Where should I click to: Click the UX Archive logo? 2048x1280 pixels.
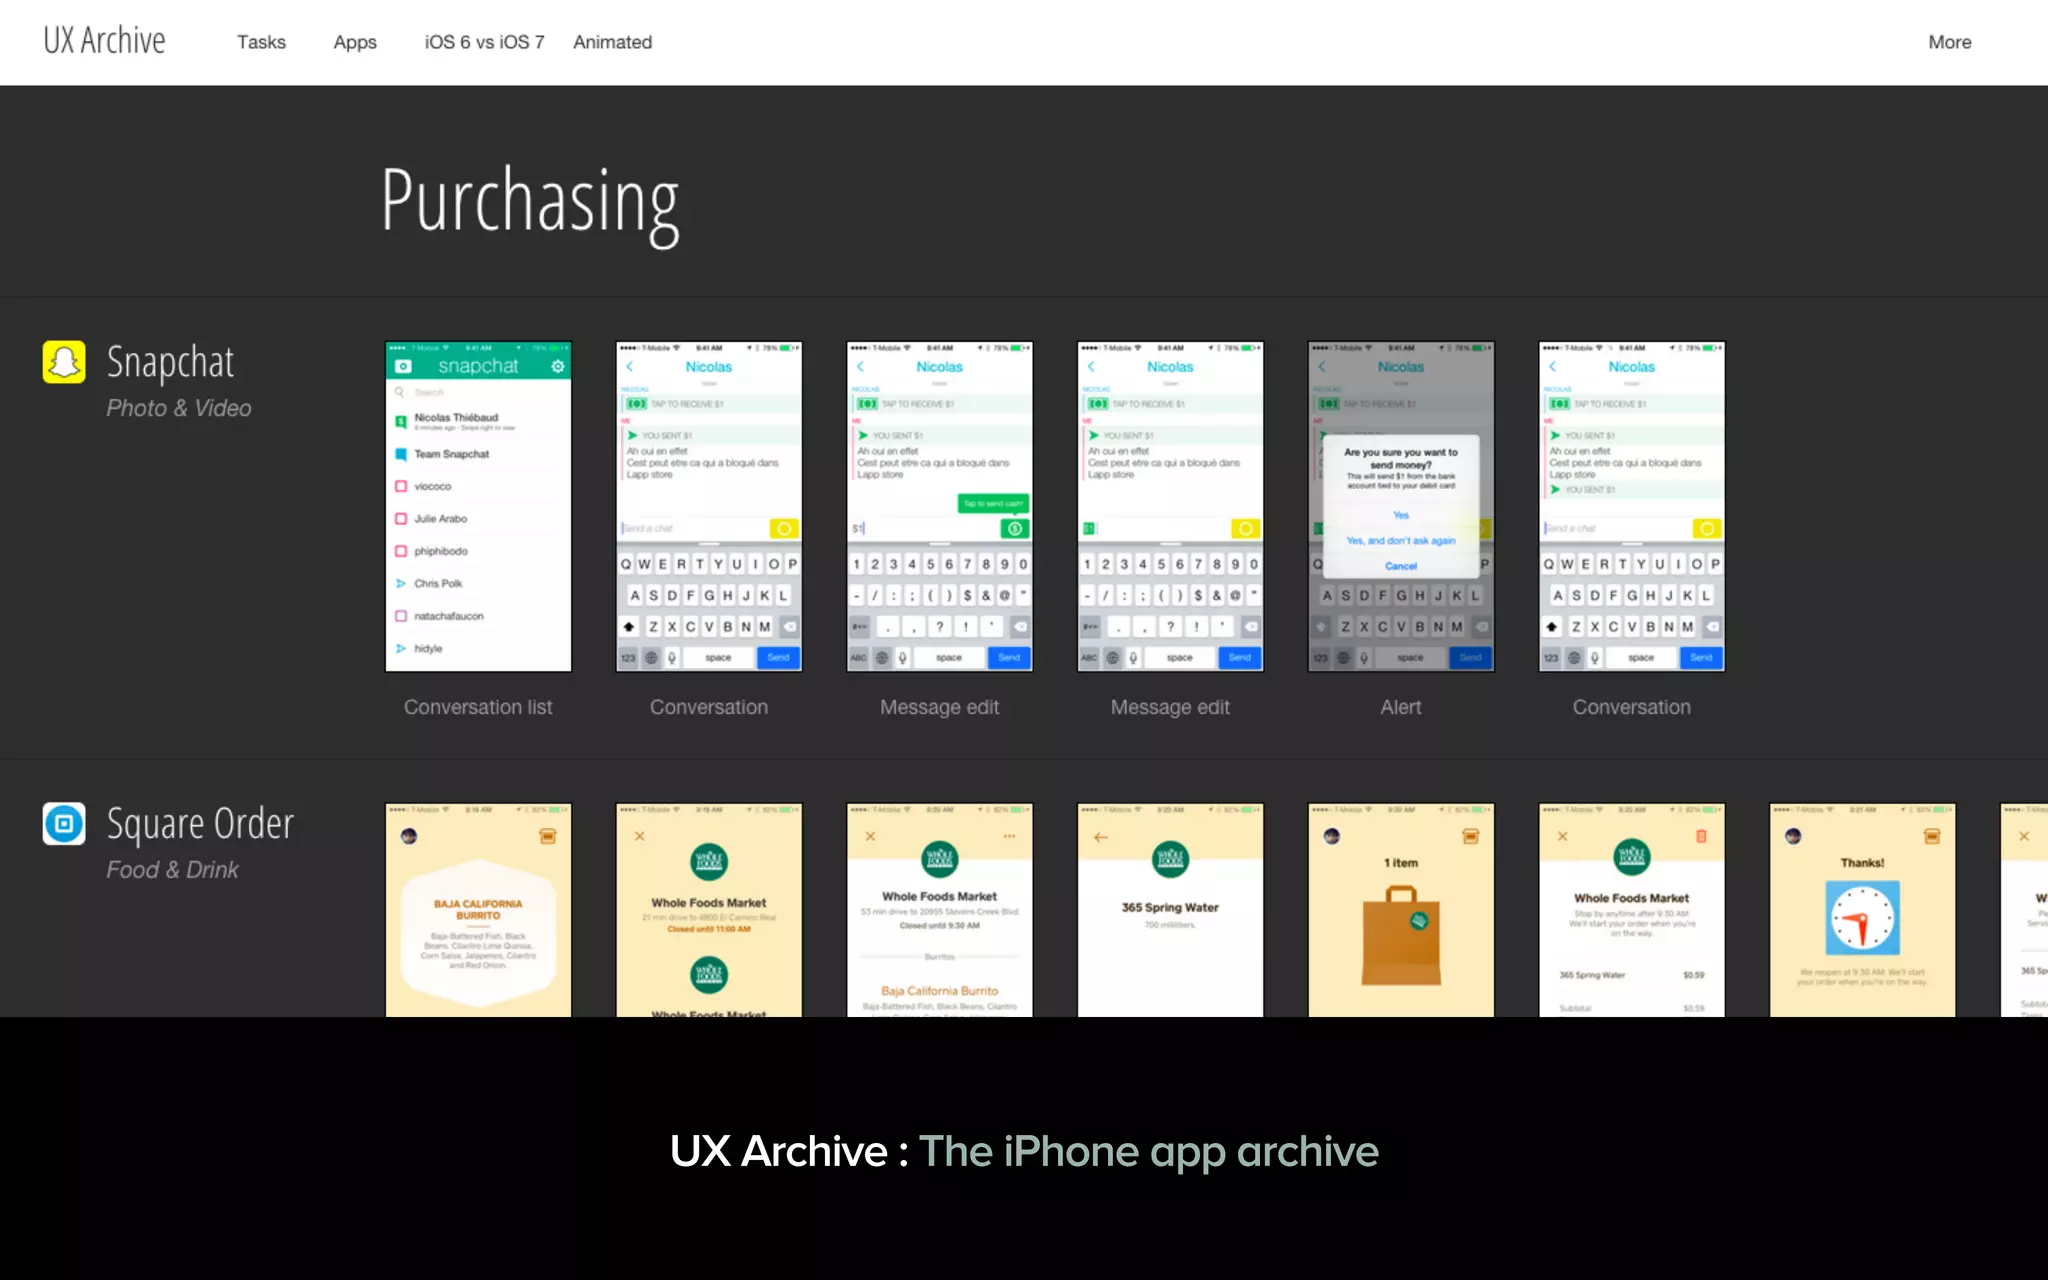pyautogui.click(x=104, y=41)
